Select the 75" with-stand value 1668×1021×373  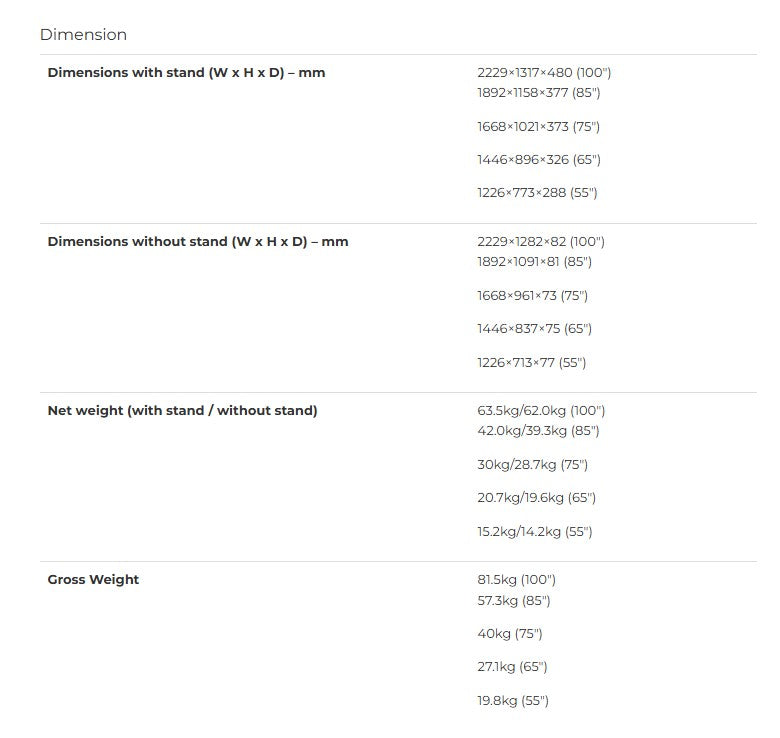point(538,127)
